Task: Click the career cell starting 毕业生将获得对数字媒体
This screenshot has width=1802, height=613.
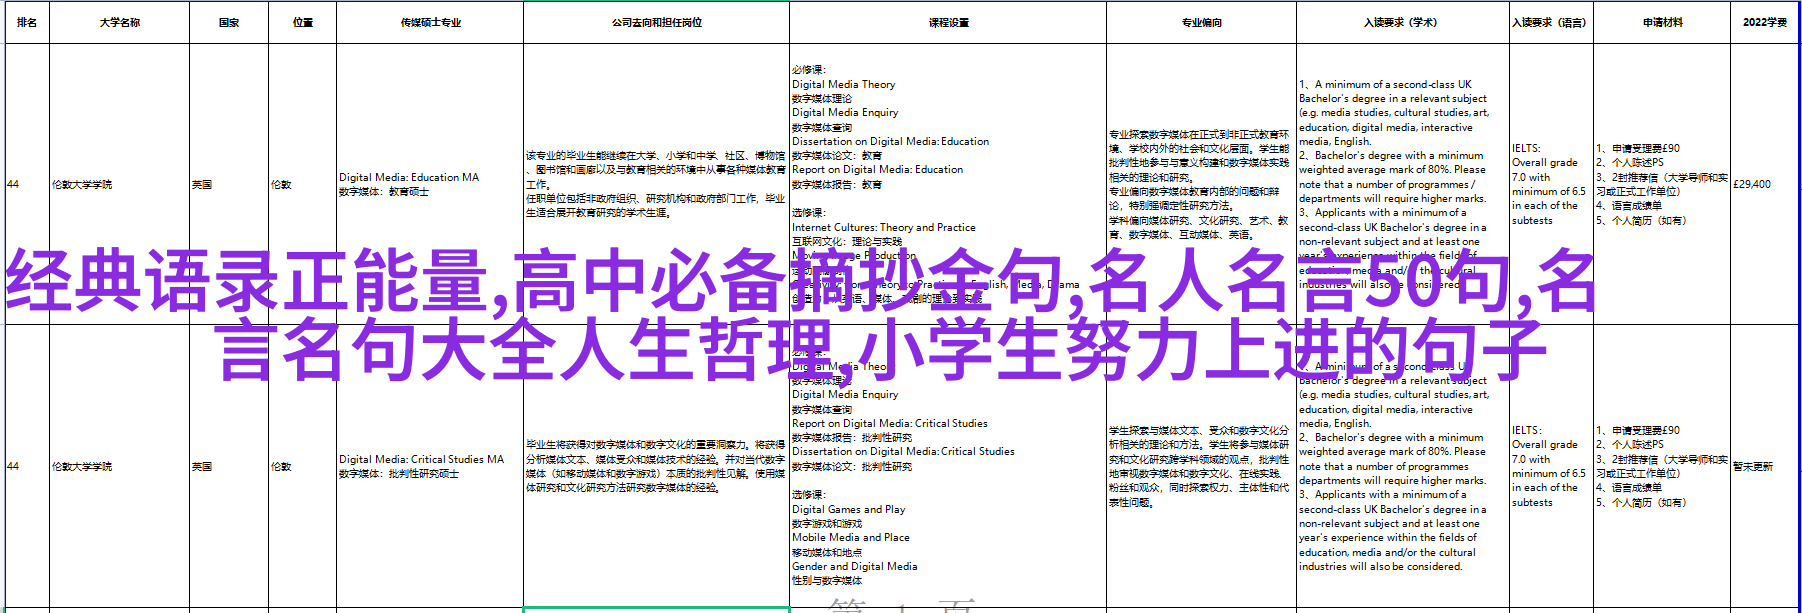Action: point(656,466)
